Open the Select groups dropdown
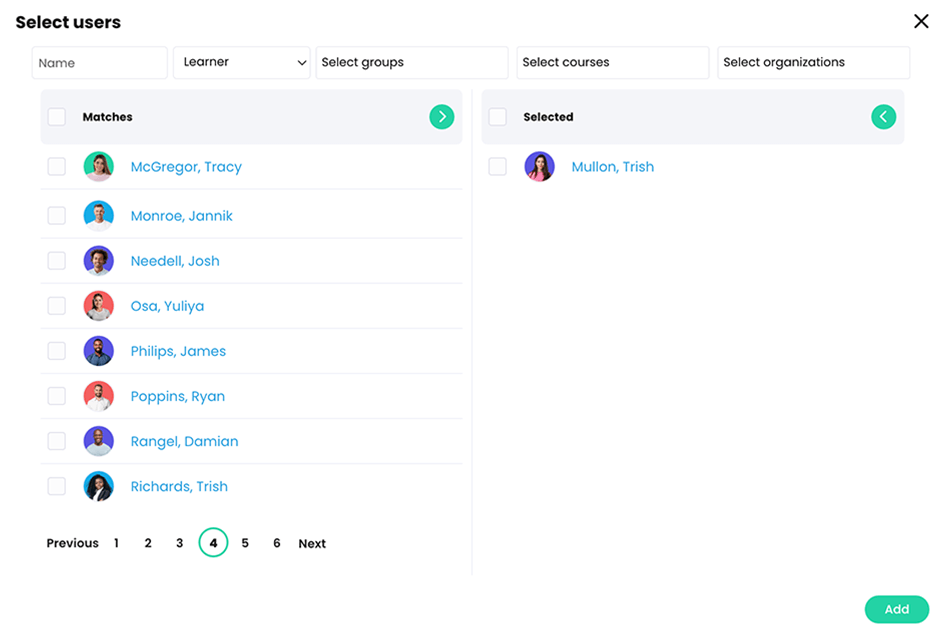This screenshot has height=636, width=945. point(411,62)
